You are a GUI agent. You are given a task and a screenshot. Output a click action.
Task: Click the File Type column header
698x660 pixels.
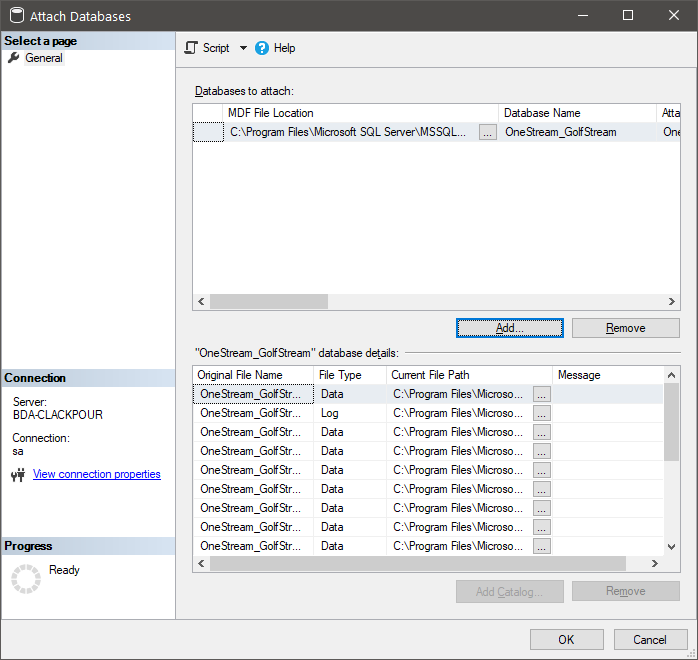(350, 375)
